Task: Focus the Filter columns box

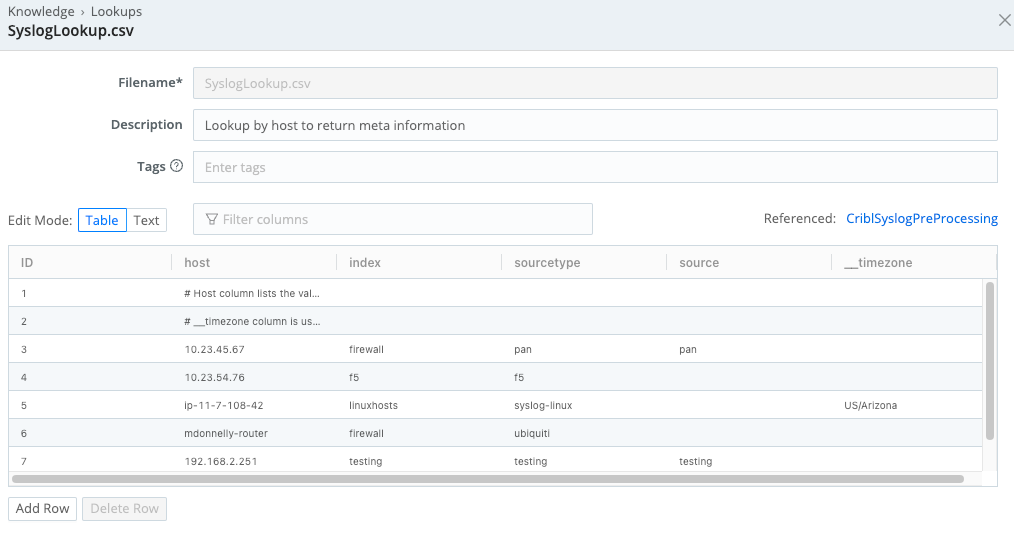Action: click(393, 219)
